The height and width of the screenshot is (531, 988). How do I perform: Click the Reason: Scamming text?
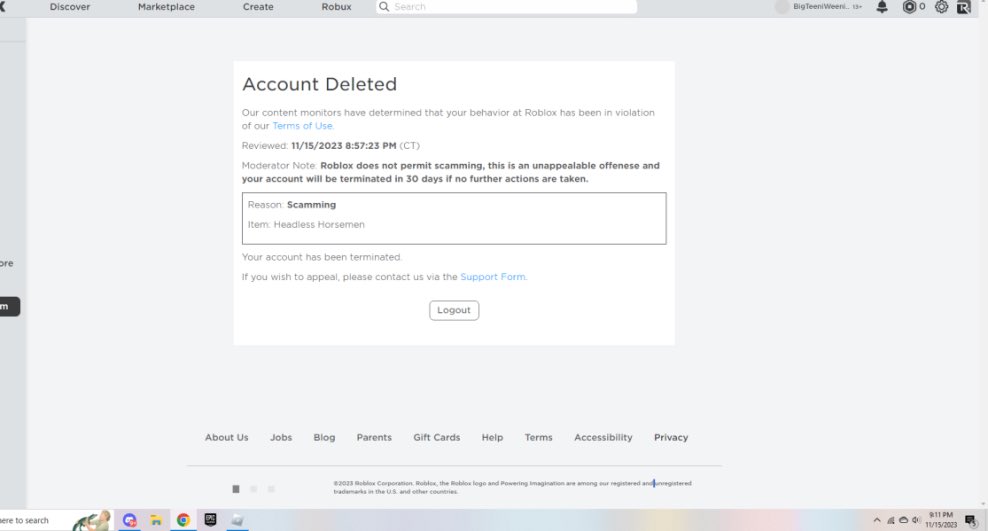pos(292,205)
